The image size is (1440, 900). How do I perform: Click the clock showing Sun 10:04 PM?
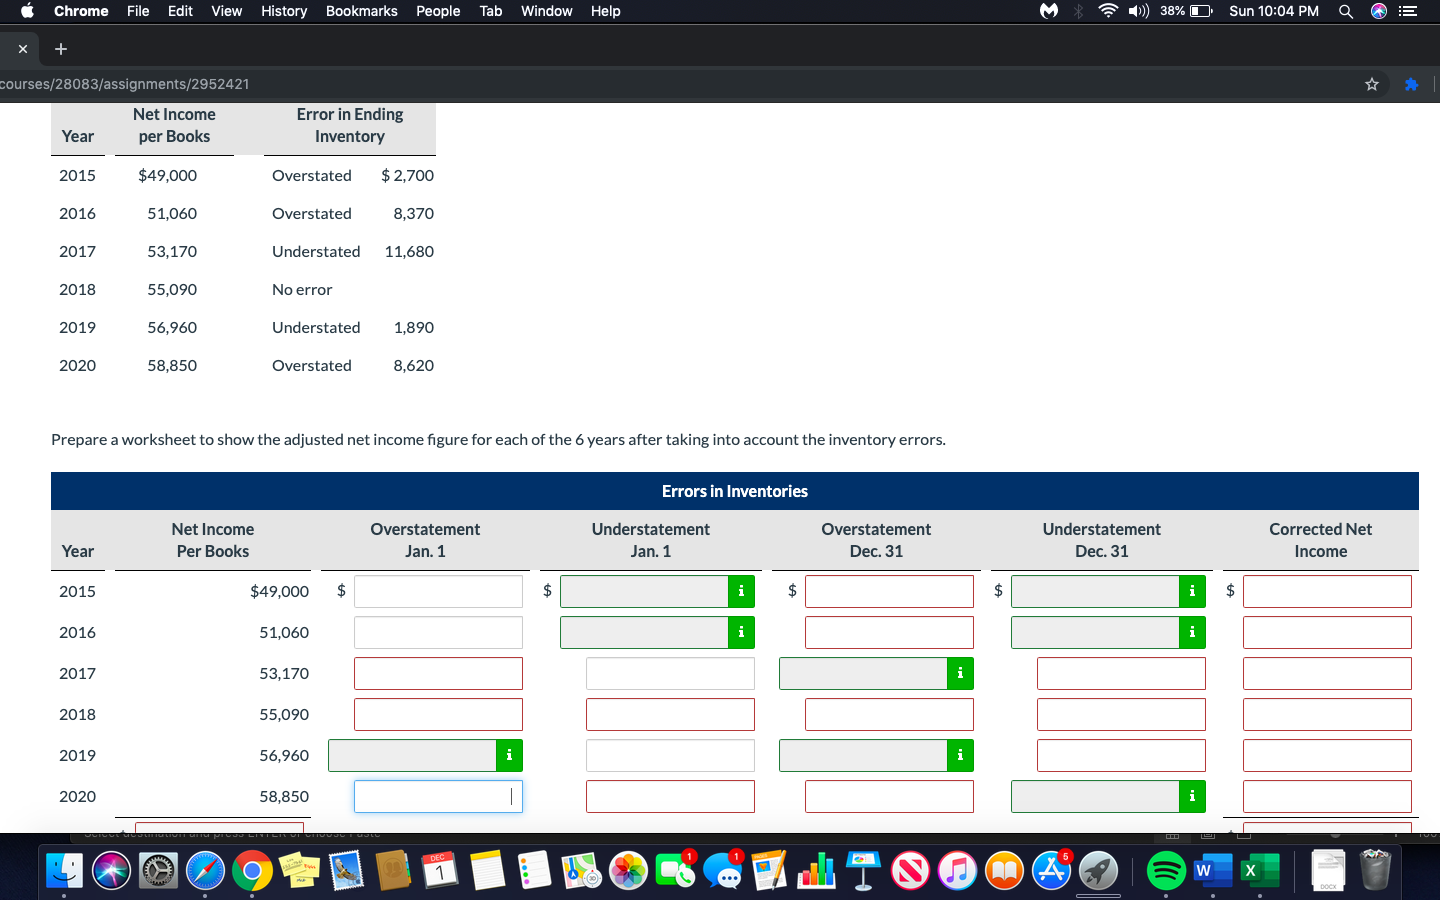click(1274, 11)
